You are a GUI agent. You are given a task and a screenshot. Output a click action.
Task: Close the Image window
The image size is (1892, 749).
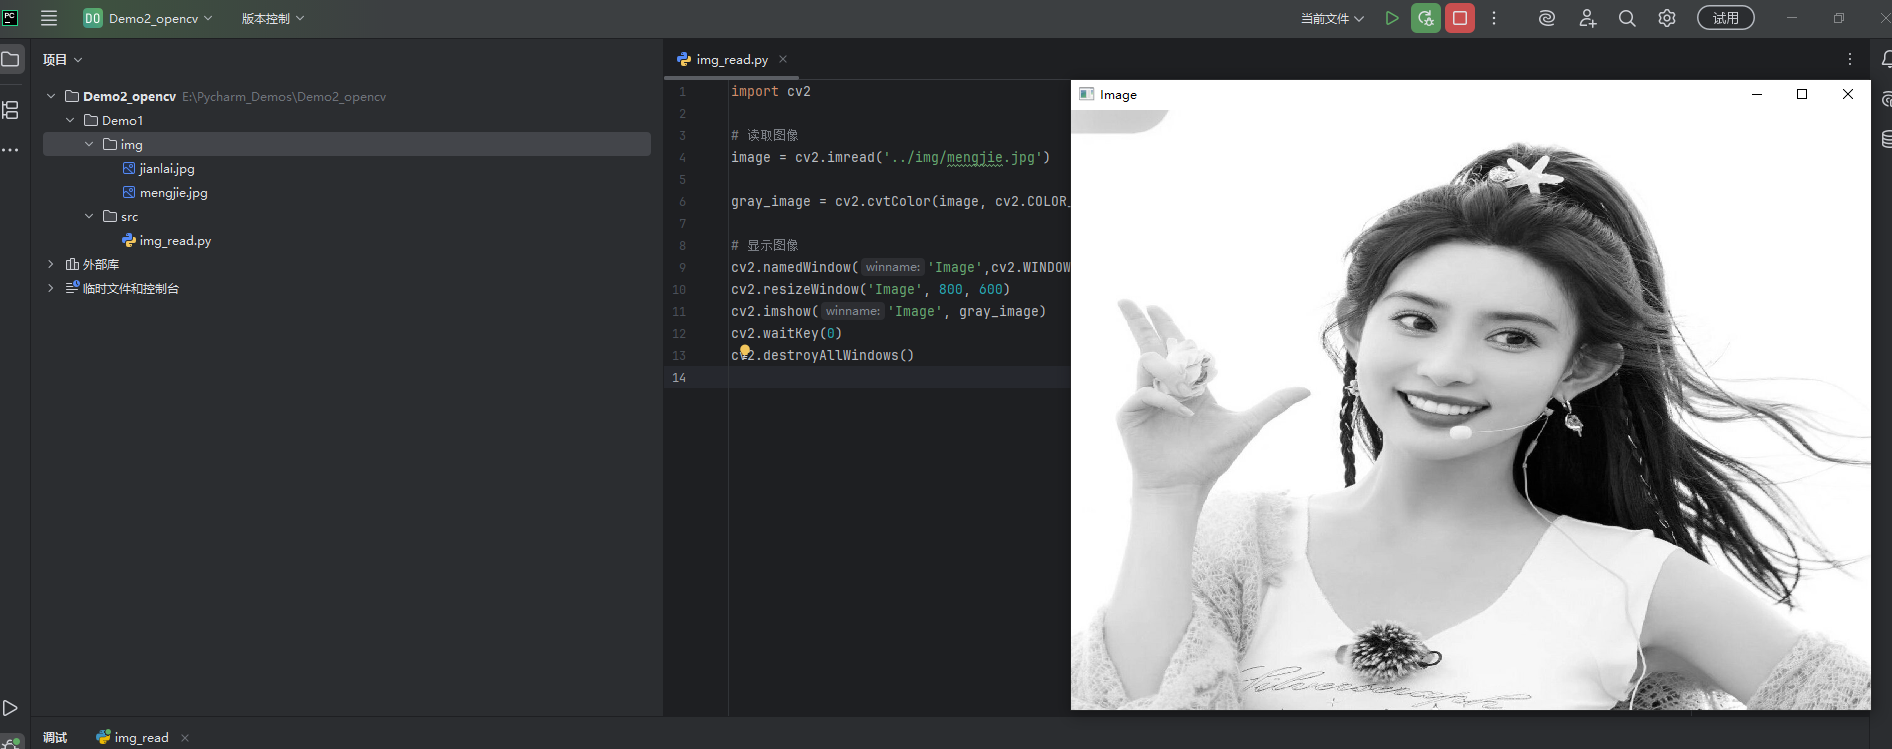1848,94
